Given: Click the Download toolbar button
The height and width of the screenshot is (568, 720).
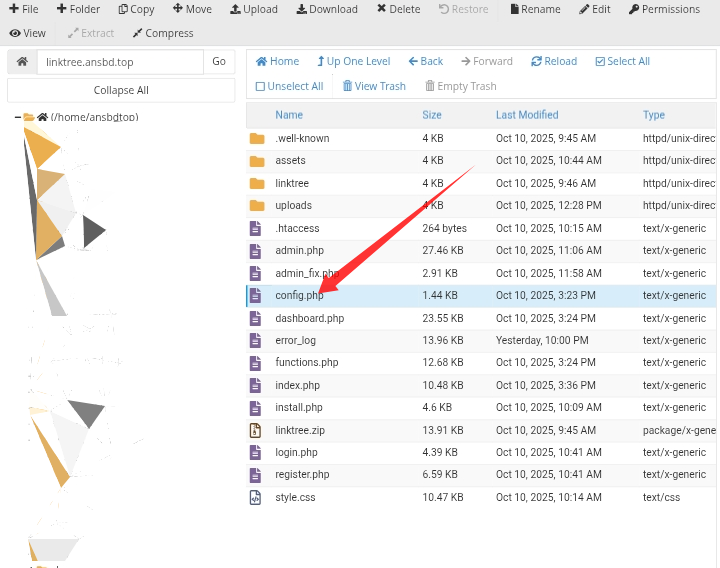Looking at the screenshot, I should [326, 9].
